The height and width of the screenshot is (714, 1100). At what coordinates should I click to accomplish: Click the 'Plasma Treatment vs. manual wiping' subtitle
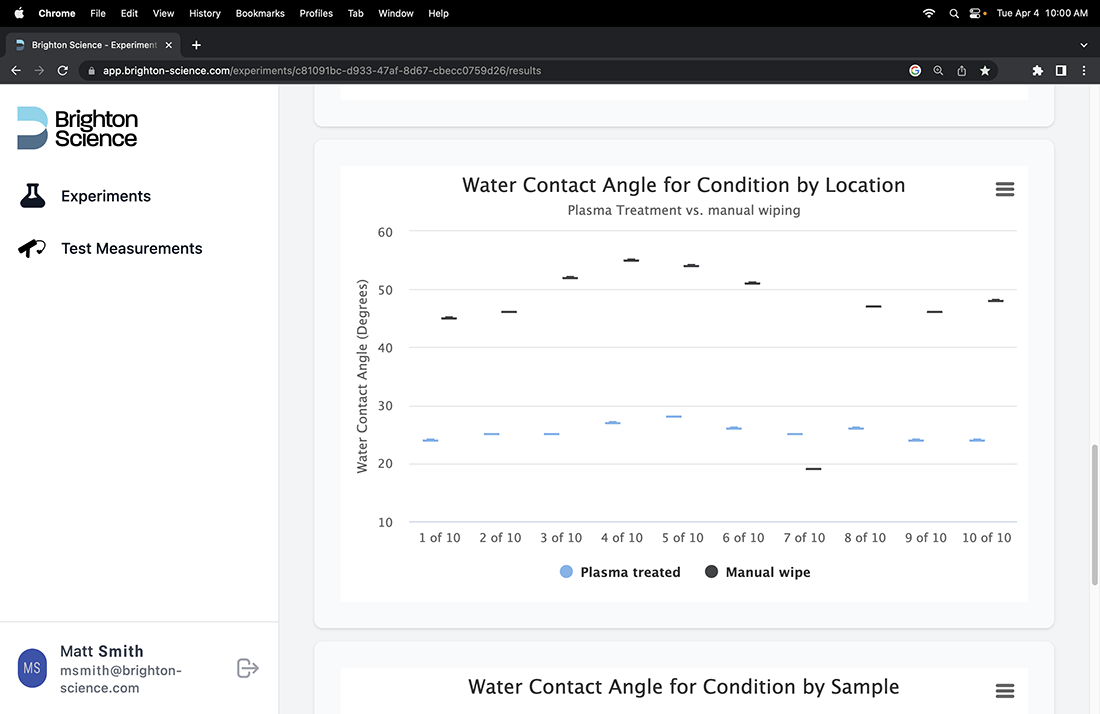pyautogui.click(x=683, y=210)
